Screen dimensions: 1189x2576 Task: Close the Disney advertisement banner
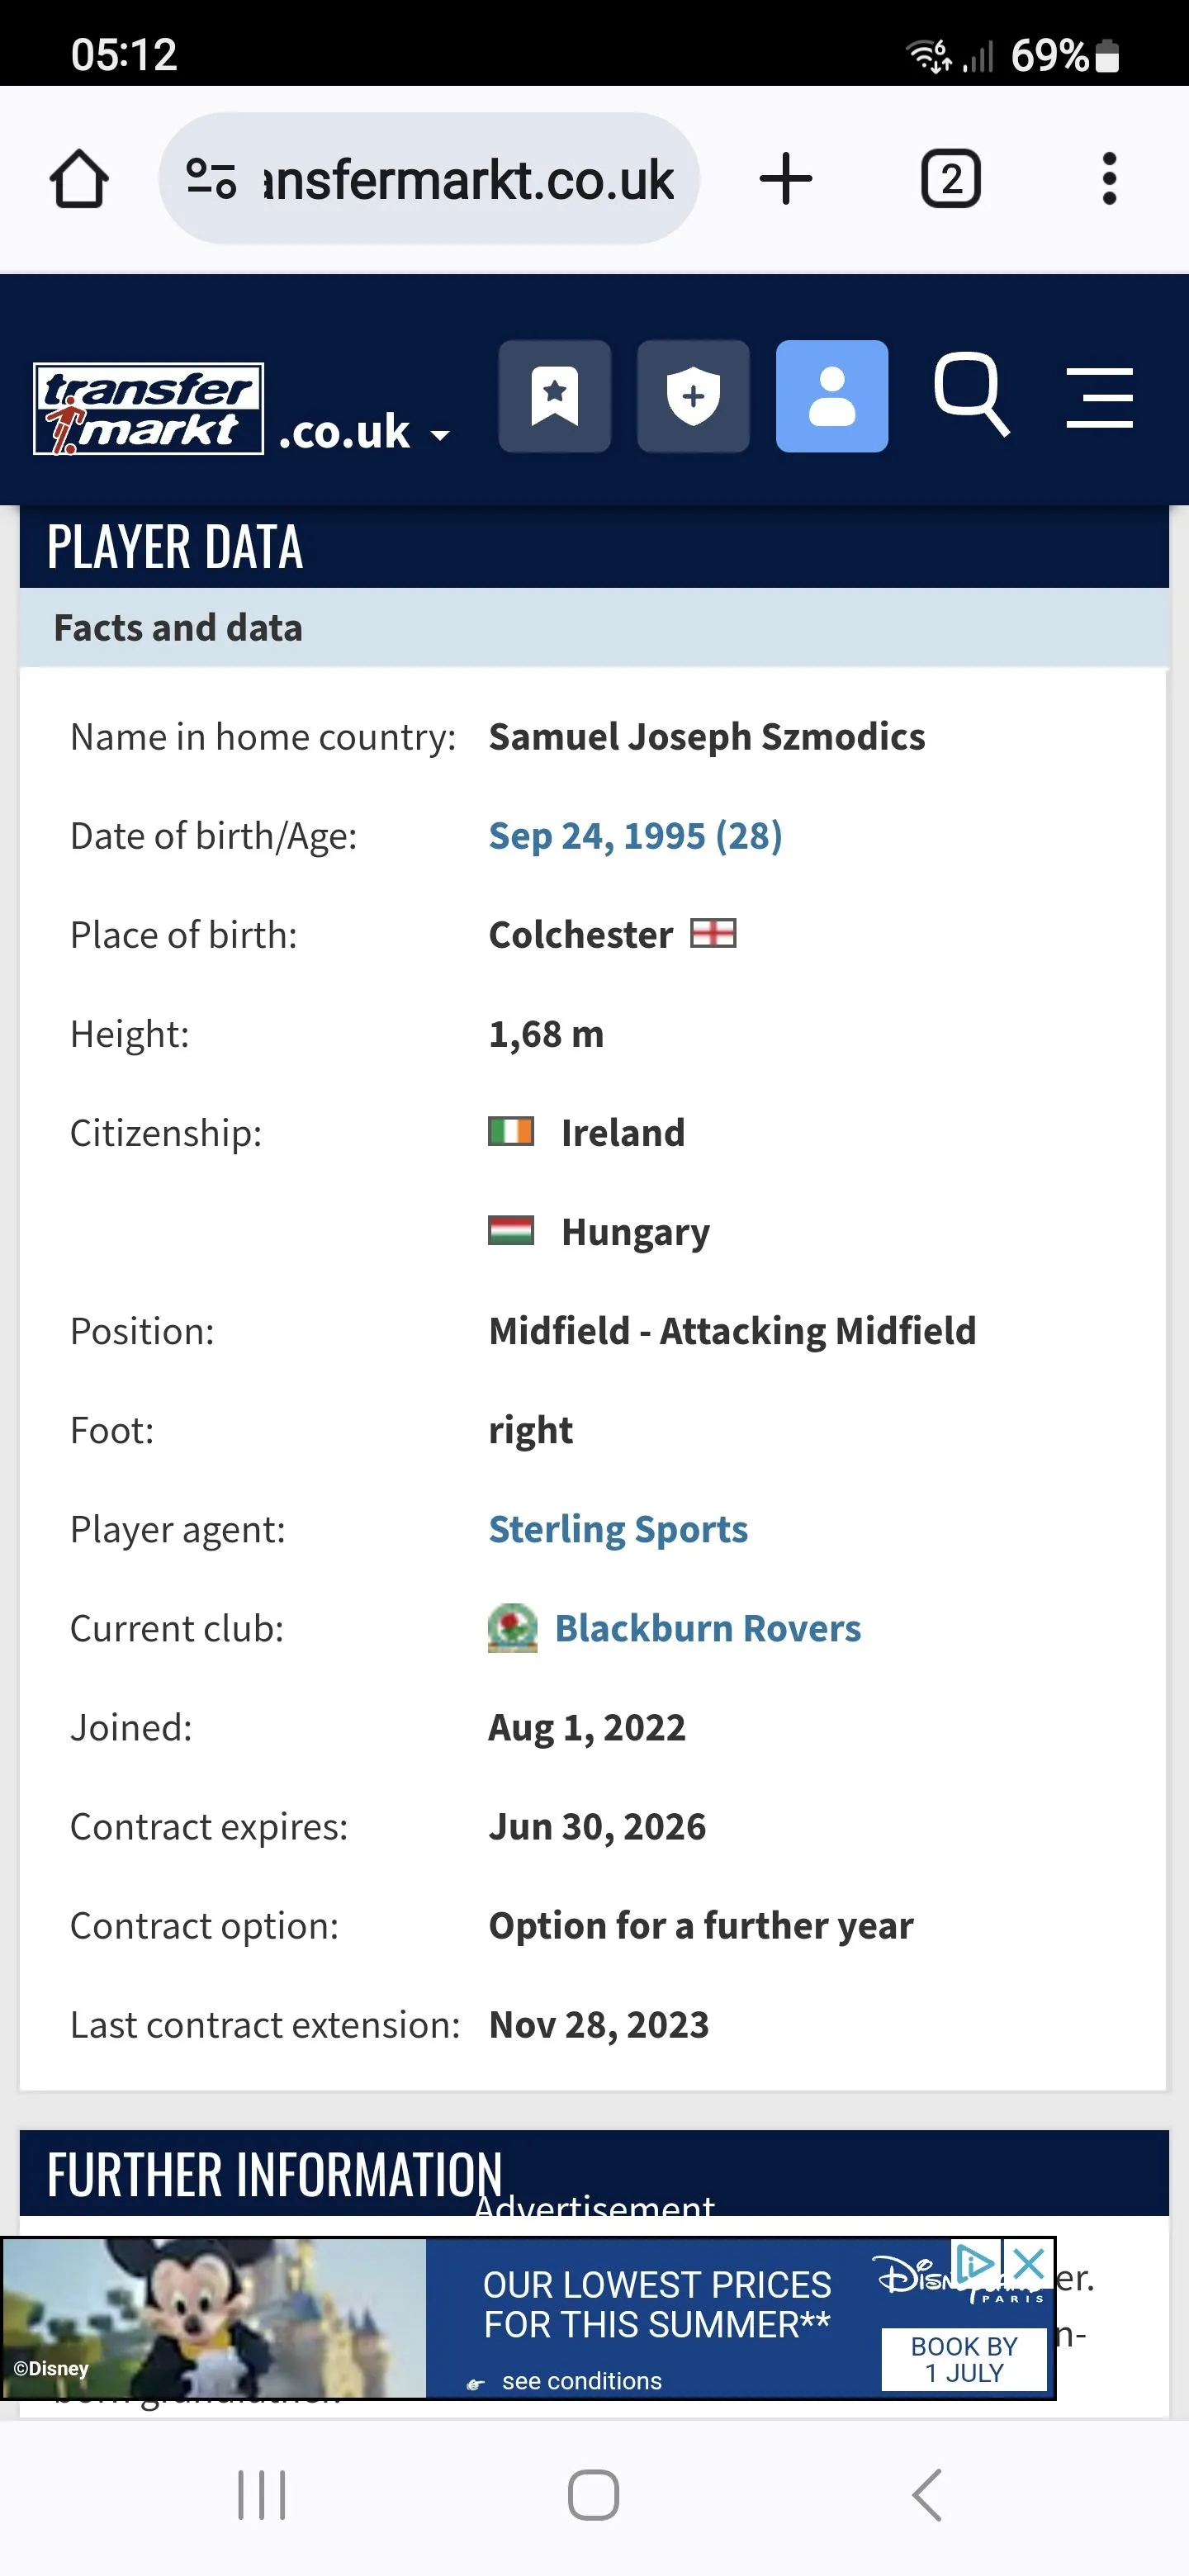pos(1029,2262)
